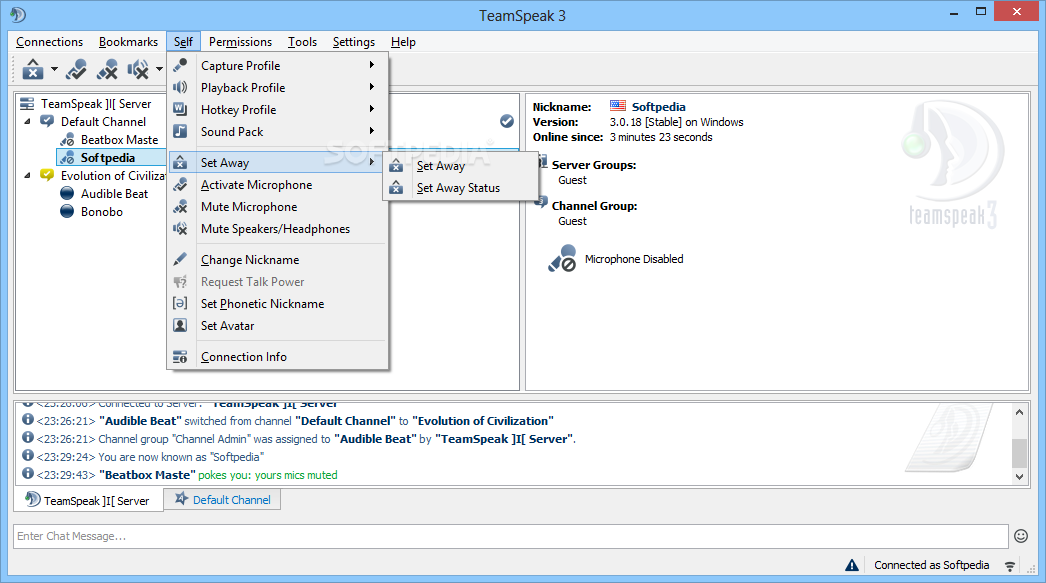Screen dimensions: 1046x583
Task: Open the Tools menu
Action: [302, 42]
